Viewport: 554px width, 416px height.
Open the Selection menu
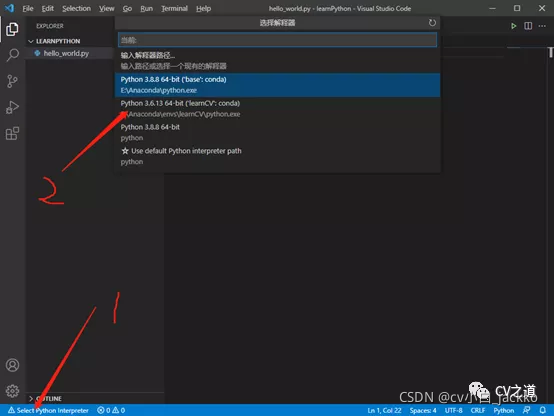[76, 8]
